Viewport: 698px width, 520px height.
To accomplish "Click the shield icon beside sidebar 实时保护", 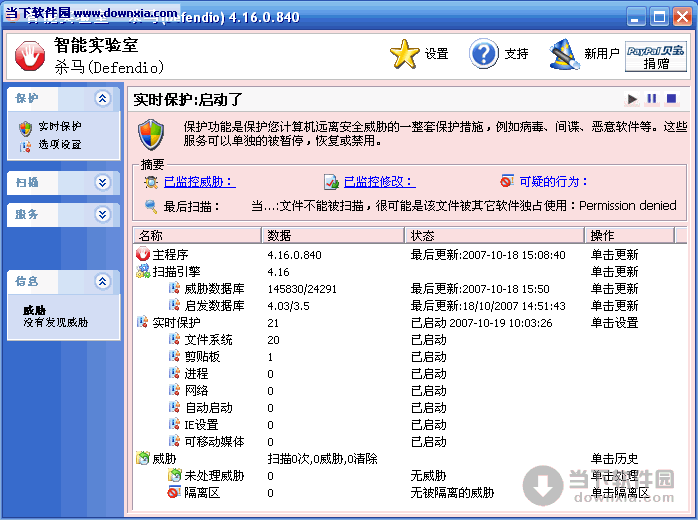I will pos(25,128).
